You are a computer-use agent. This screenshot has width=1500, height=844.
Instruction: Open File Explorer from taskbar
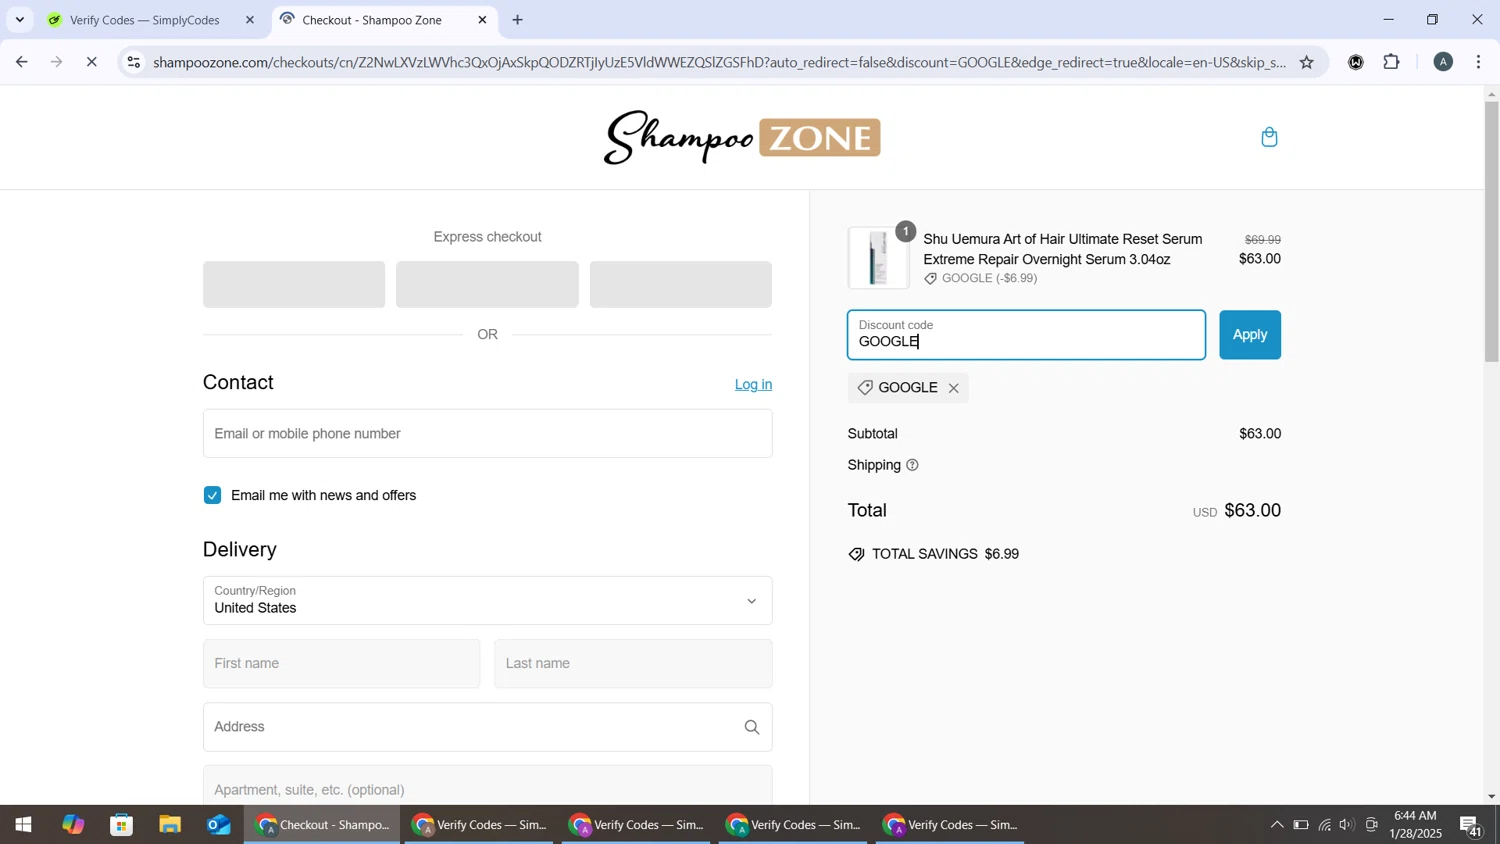pyautogui.click(x=170, y=825)
